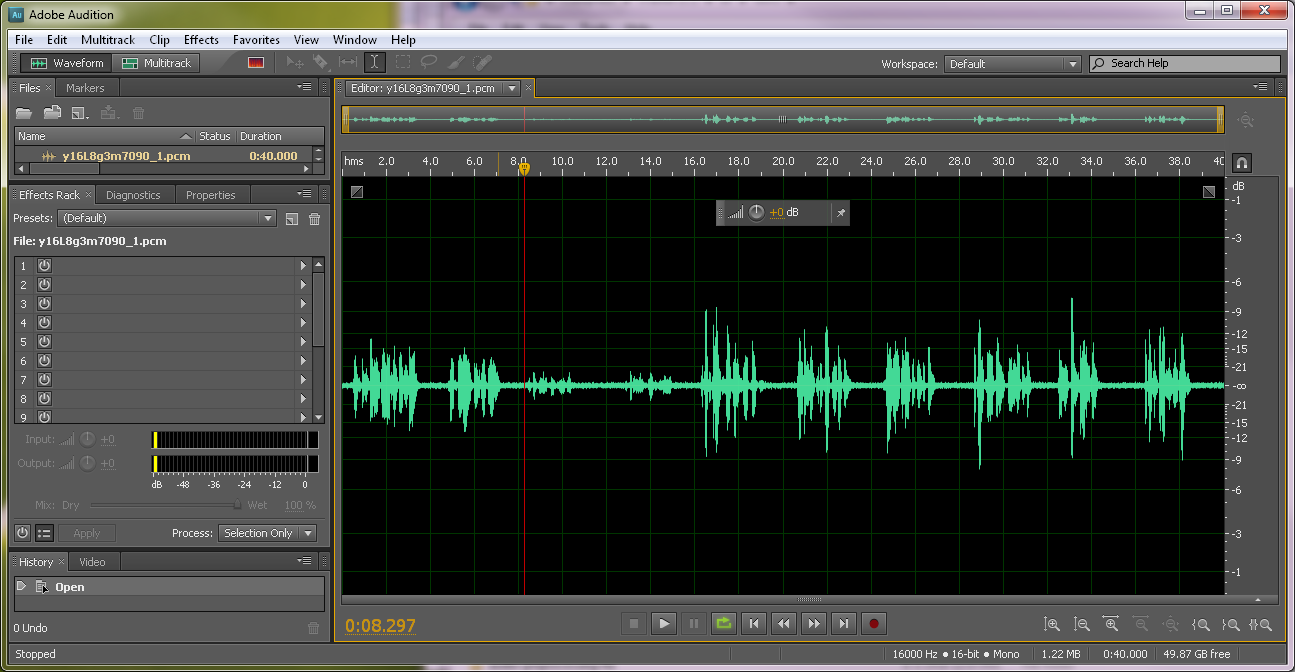Switch to the Multitrack view
Screen dimensions: 1295x672
click(157, 62)
